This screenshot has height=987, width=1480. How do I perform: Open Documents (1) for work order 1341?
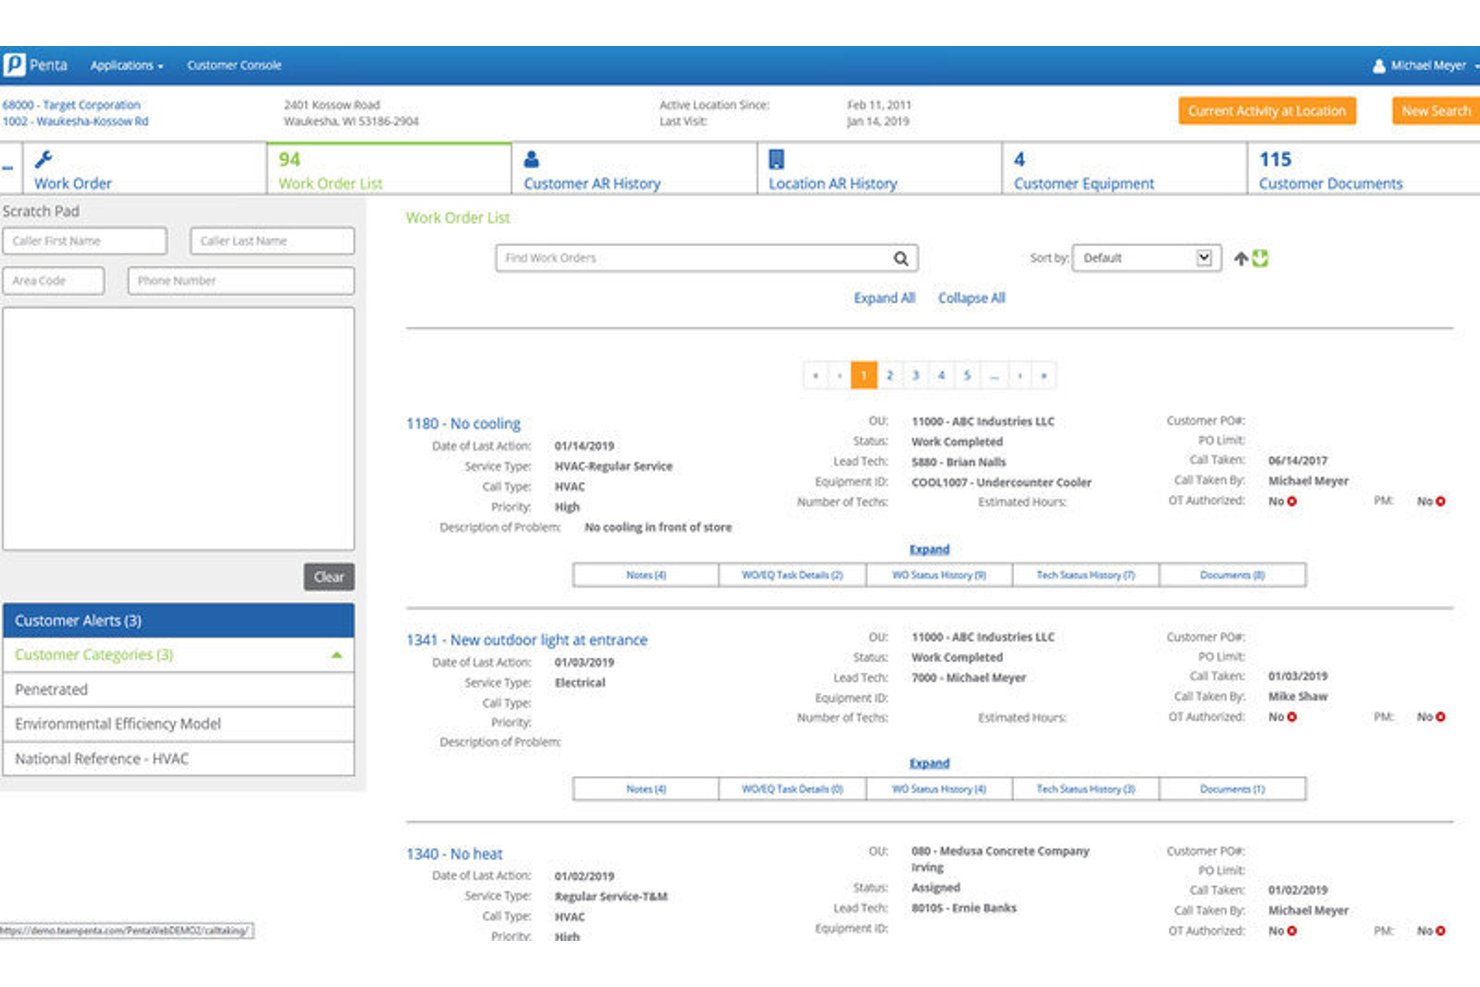pyautogui.click(x=1232, y=789)
